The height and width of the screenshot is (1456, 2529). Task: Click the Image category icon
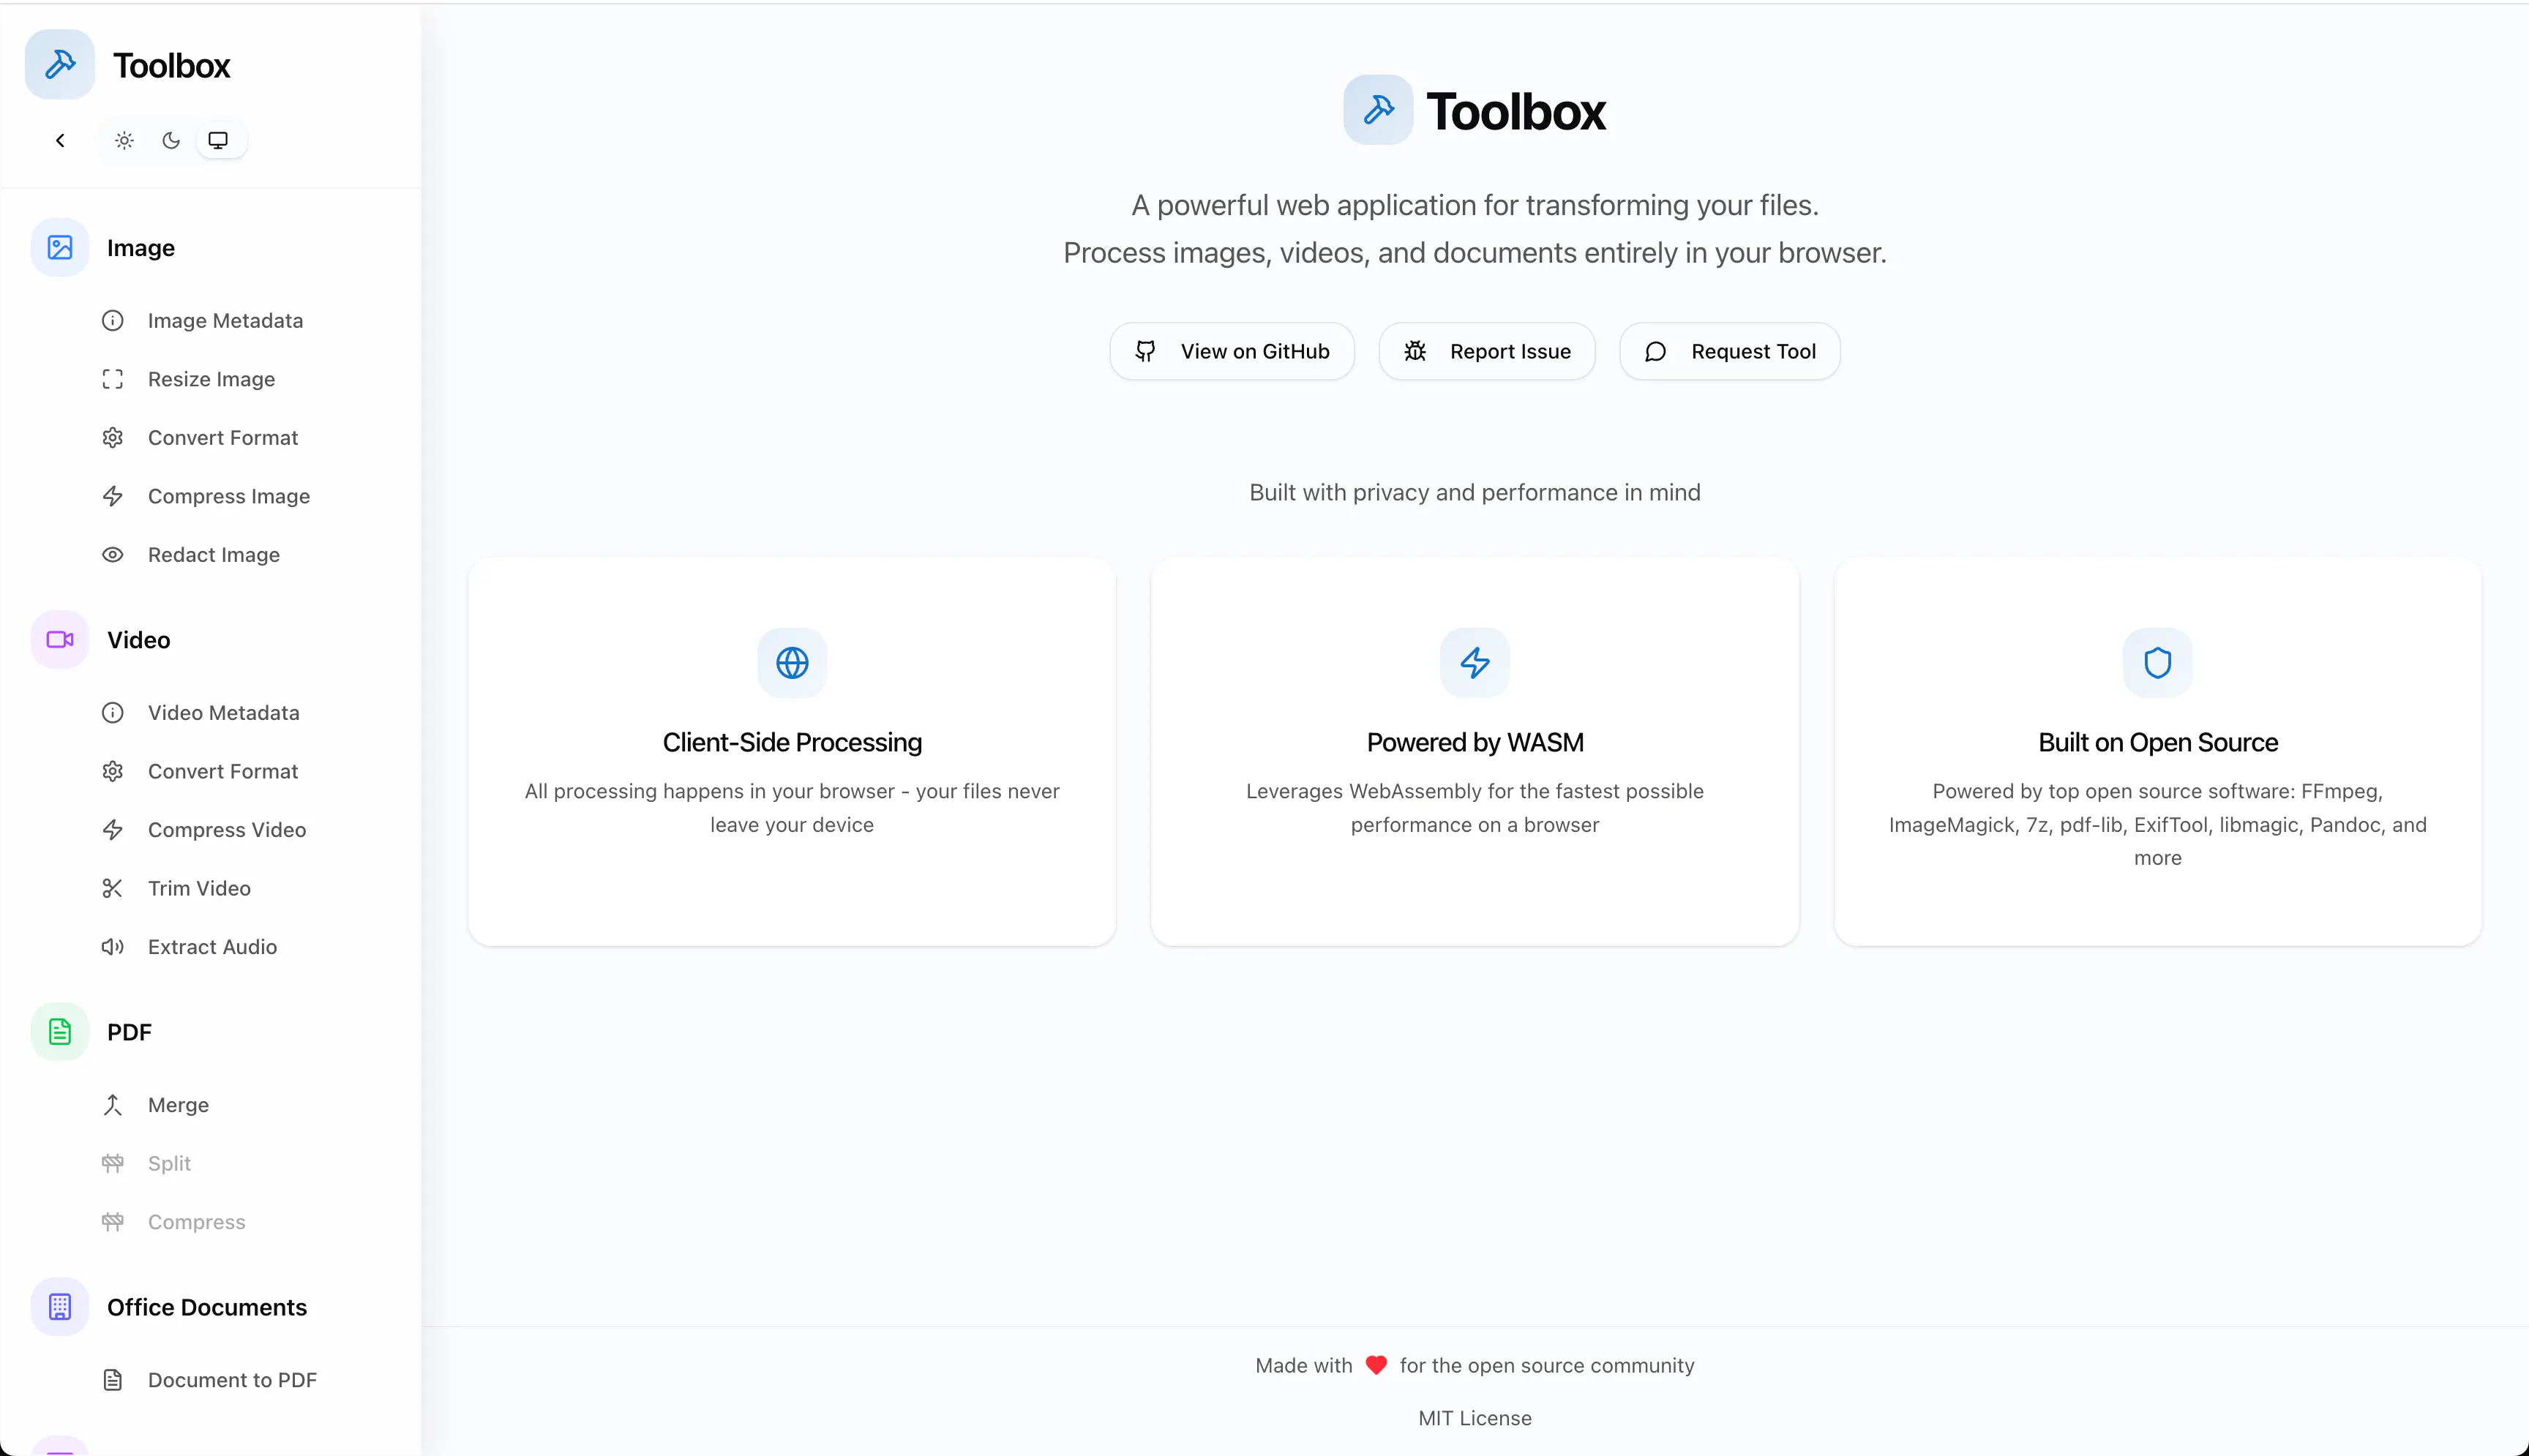coord(60,248)
